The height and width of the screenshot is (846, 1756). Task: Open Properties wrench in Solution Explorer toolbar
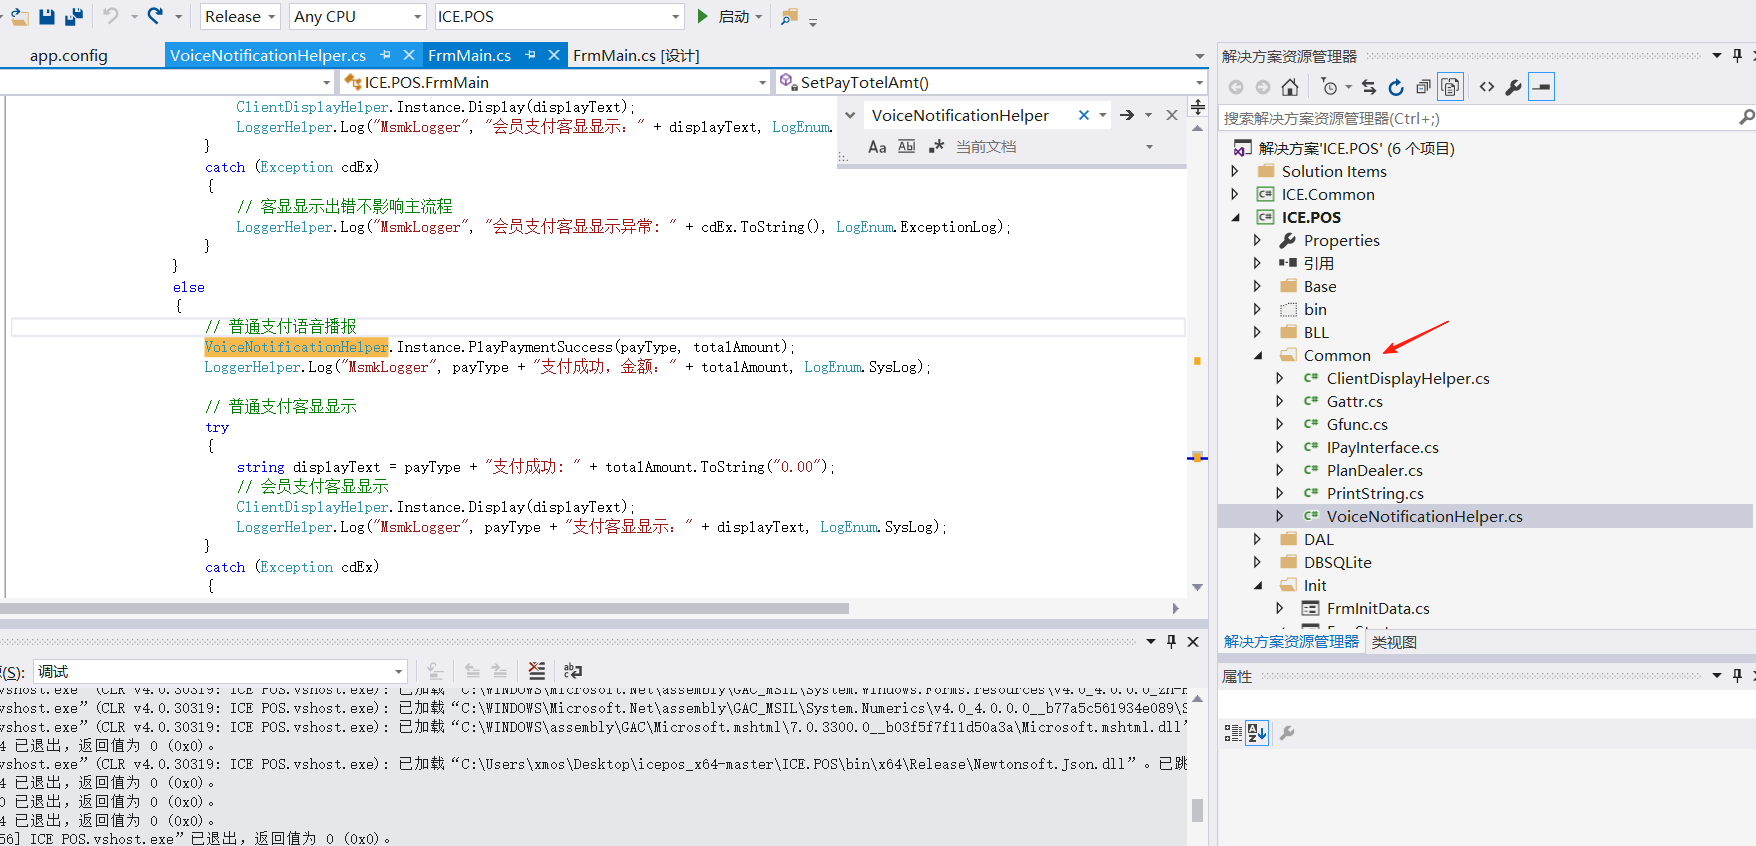pyautogui.click(x=1514, y=87)
